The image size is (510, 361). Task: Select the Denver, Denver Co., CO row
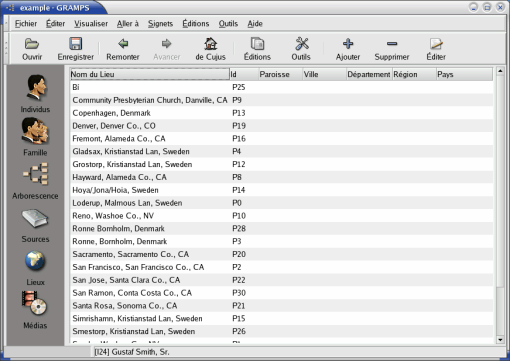(281, 126)
